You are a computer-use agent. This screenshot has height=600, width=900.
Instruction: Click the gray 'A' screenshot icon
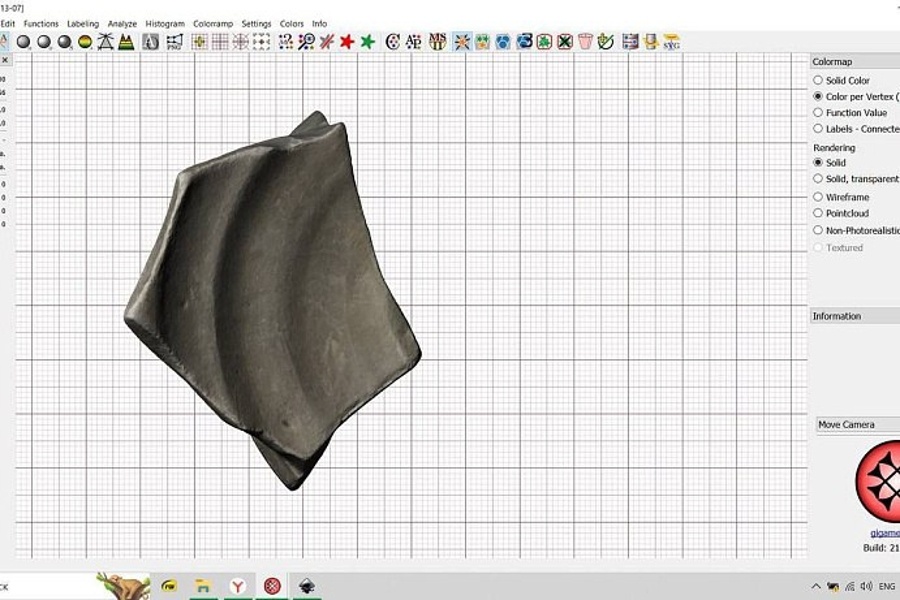click(x=150, y=42)
